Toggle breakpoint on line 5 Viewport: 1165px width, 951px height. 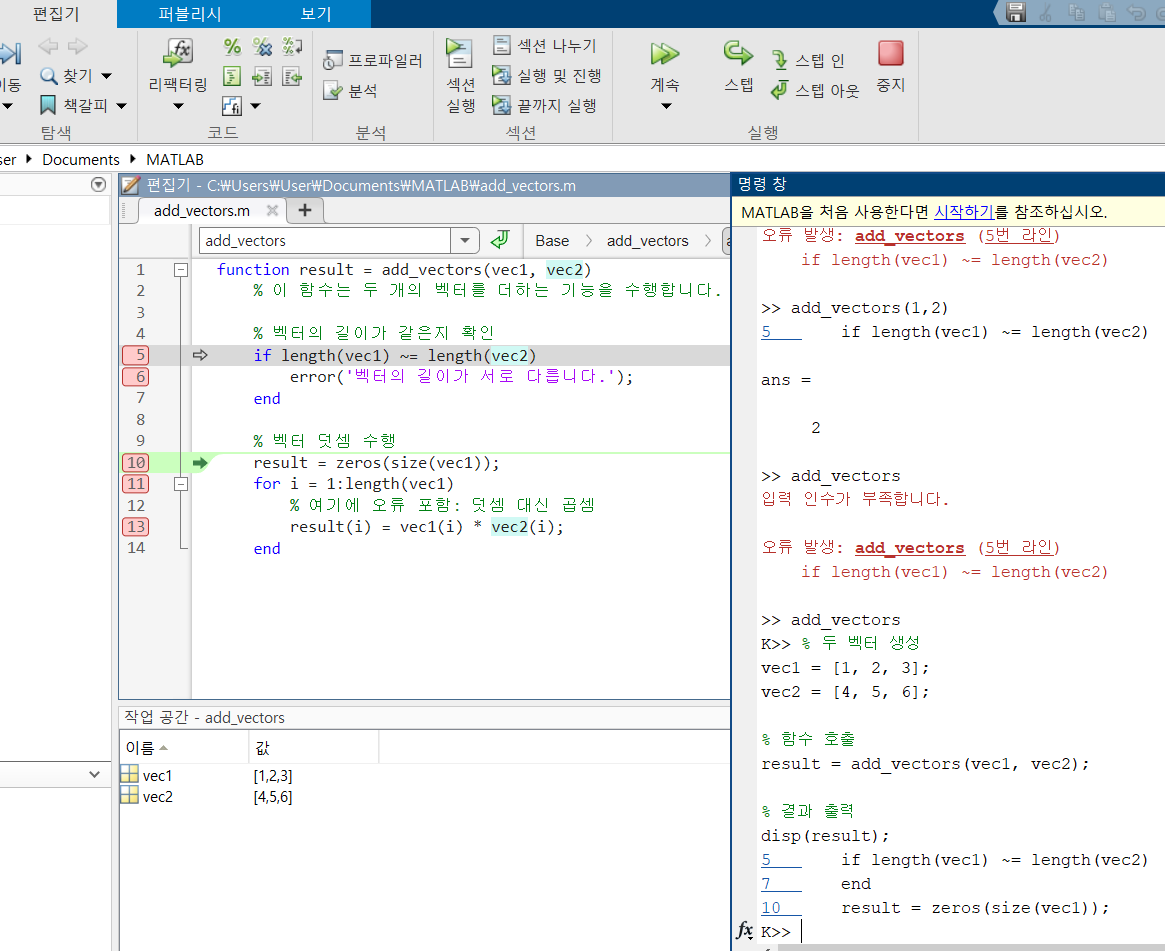[137, 355]
